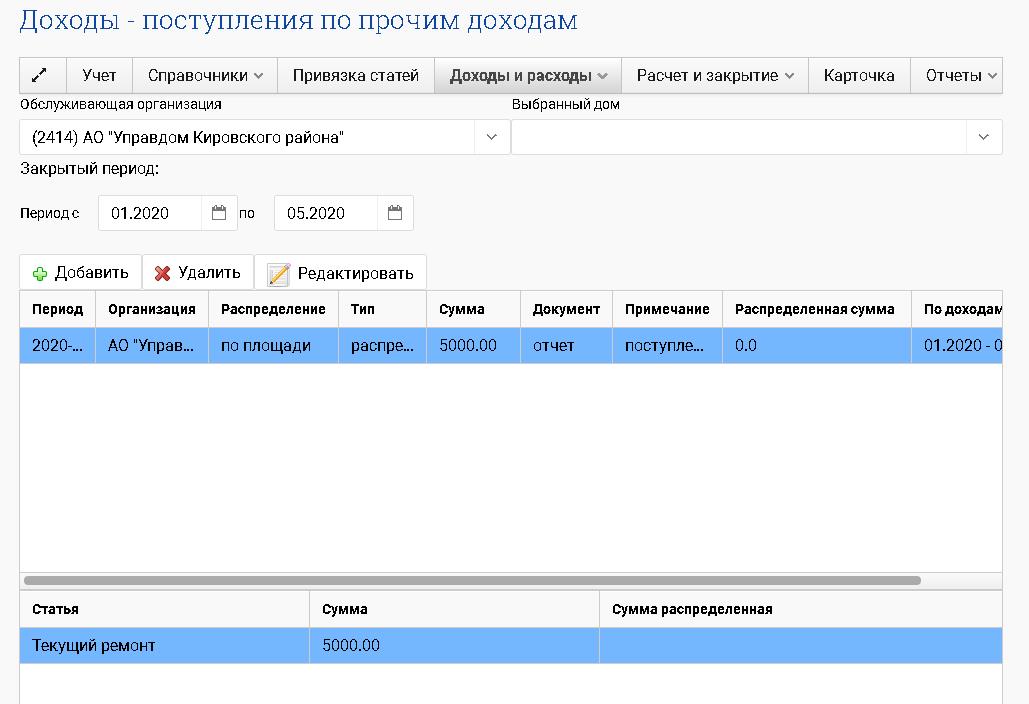Open the Карточка section
The width and height of the screenshot is (1029, 704).
pos(859,76)
